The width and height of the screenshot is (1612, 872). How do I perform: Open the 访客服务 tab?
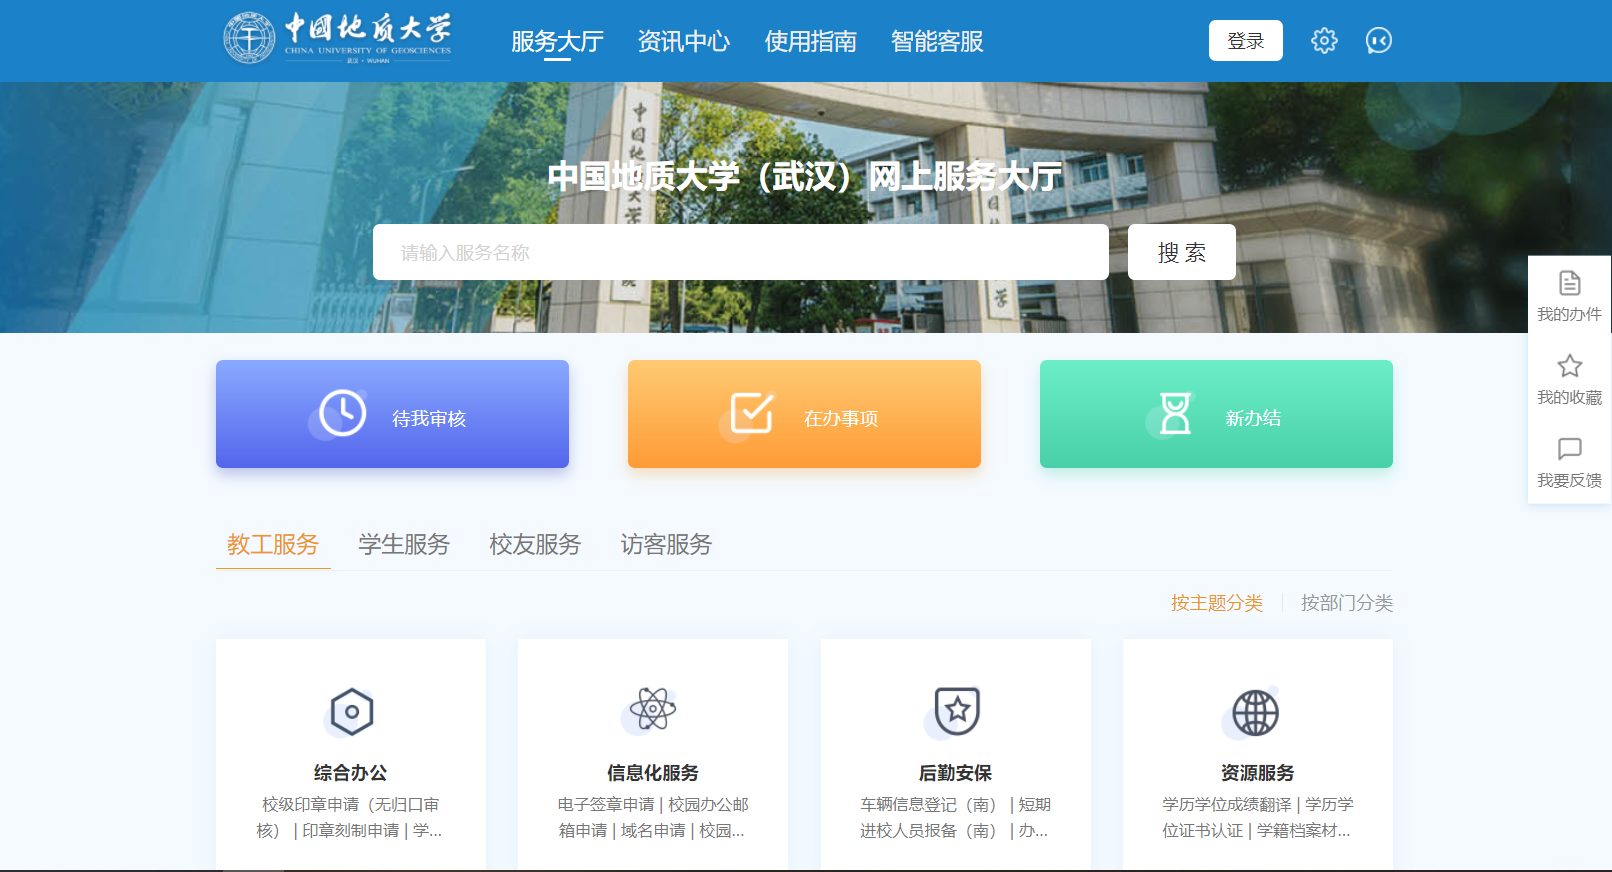coord(666,544)
